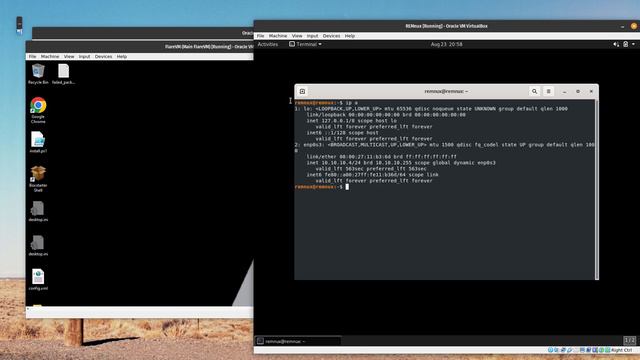Click the volume icon in REMnux top bar
Screen dimensions: 640x360
(x=616, y=44)
